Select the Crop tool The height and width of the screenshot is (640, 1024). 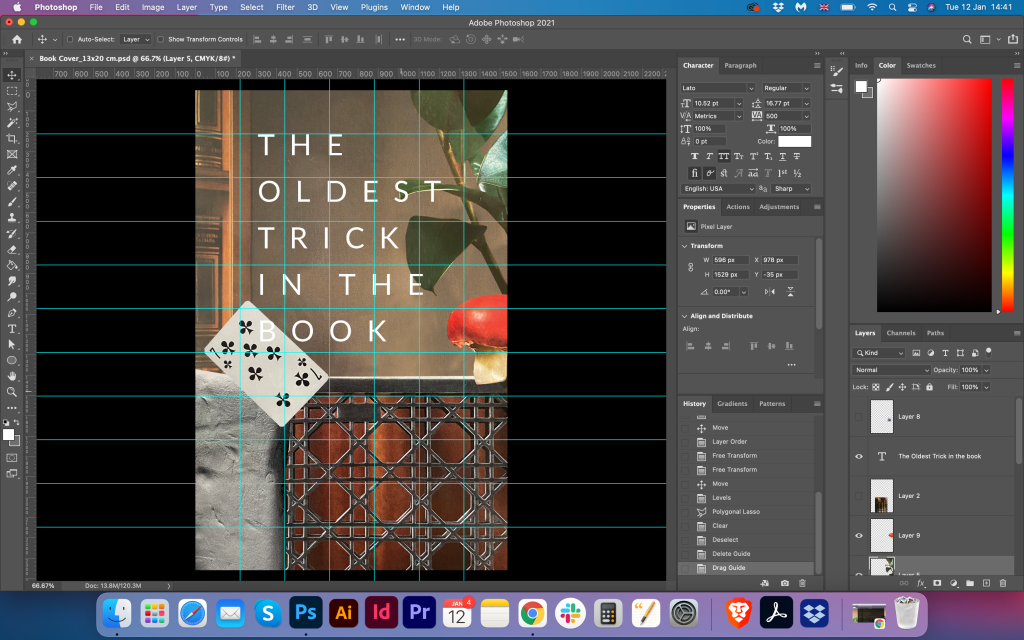12,138
